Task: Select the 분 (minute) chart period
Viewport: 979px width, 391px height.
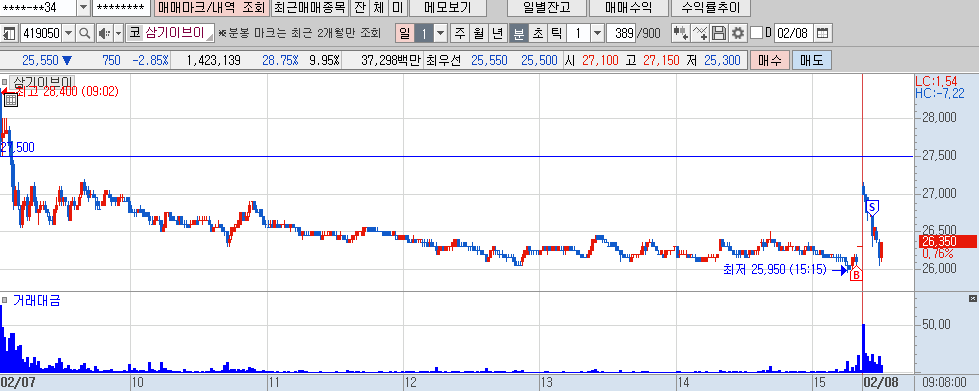Action: [x=518, y=33]
